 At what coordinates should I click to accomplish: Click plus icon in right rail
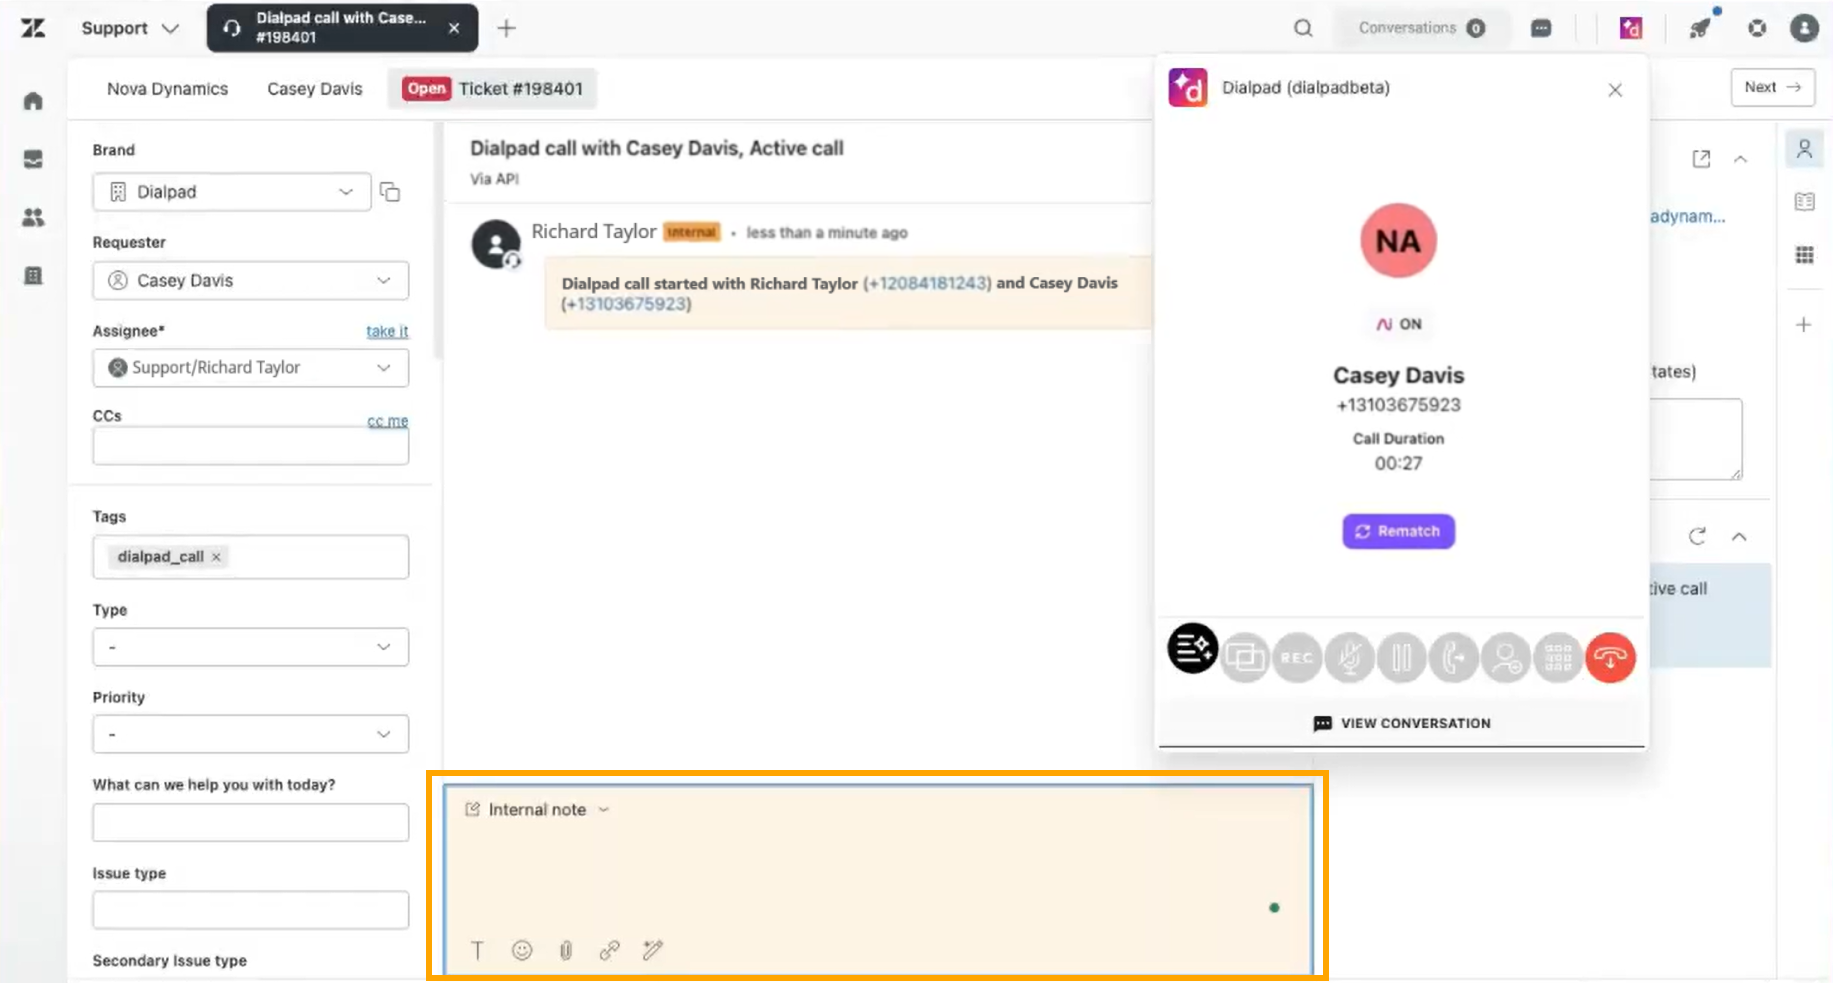(1804, 325)
